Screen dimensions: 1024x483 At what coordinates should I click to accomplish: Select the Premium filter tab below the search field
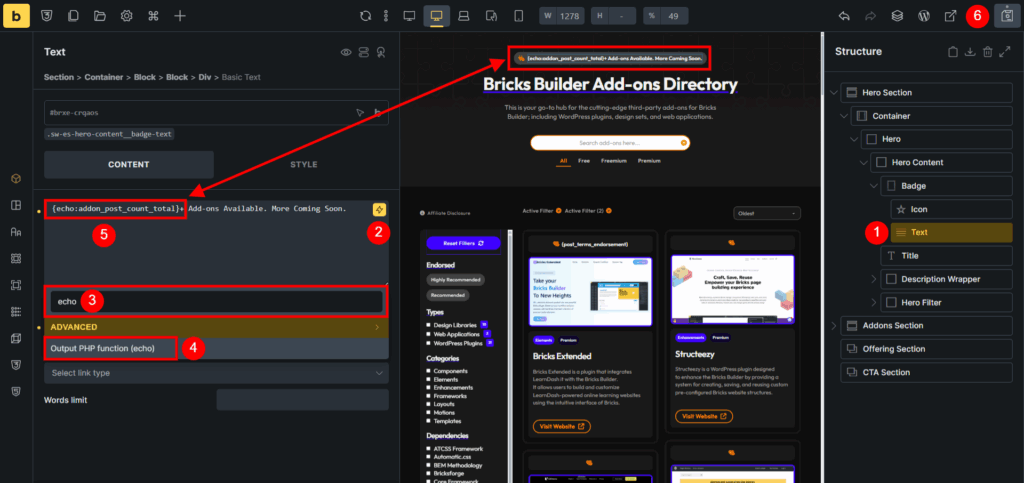point(649,161)
